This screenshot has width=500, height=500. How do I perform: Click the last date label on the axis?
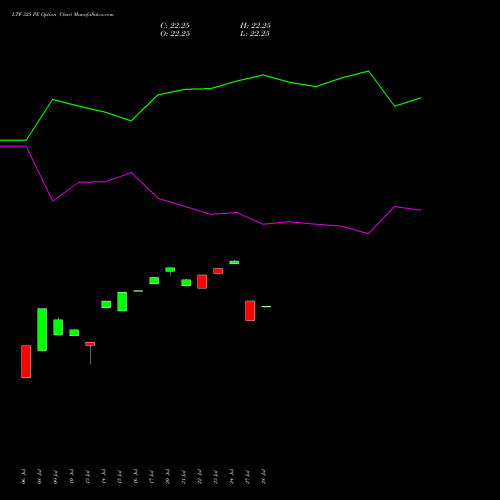(x=264, y=477)
